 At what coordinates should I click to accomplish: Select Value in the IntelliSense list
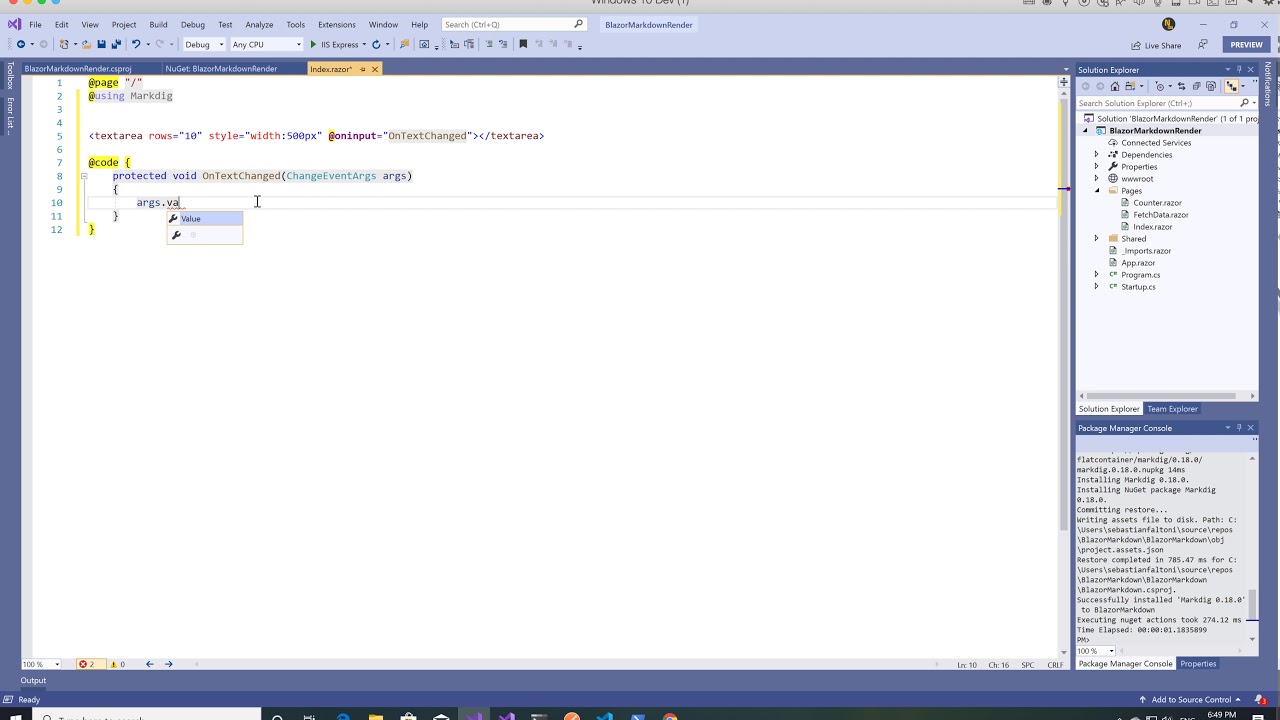[x=204, y=219]
